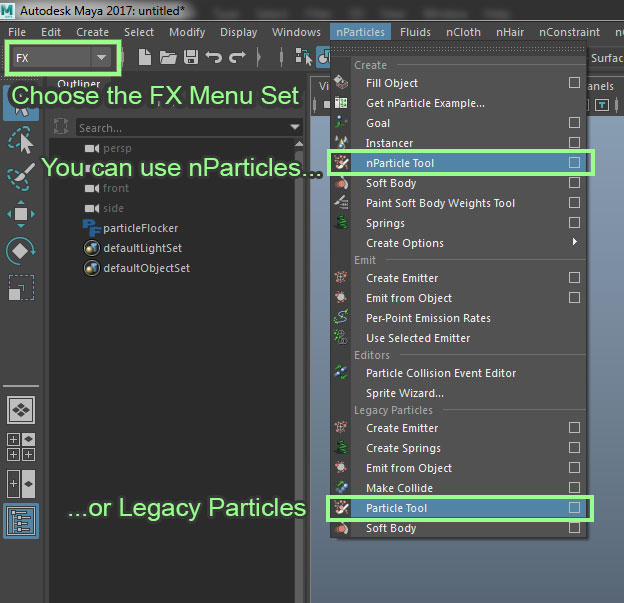Open the nConstraint menu
The width and height of the screenshot is (624, 603).
coord(569,32)
